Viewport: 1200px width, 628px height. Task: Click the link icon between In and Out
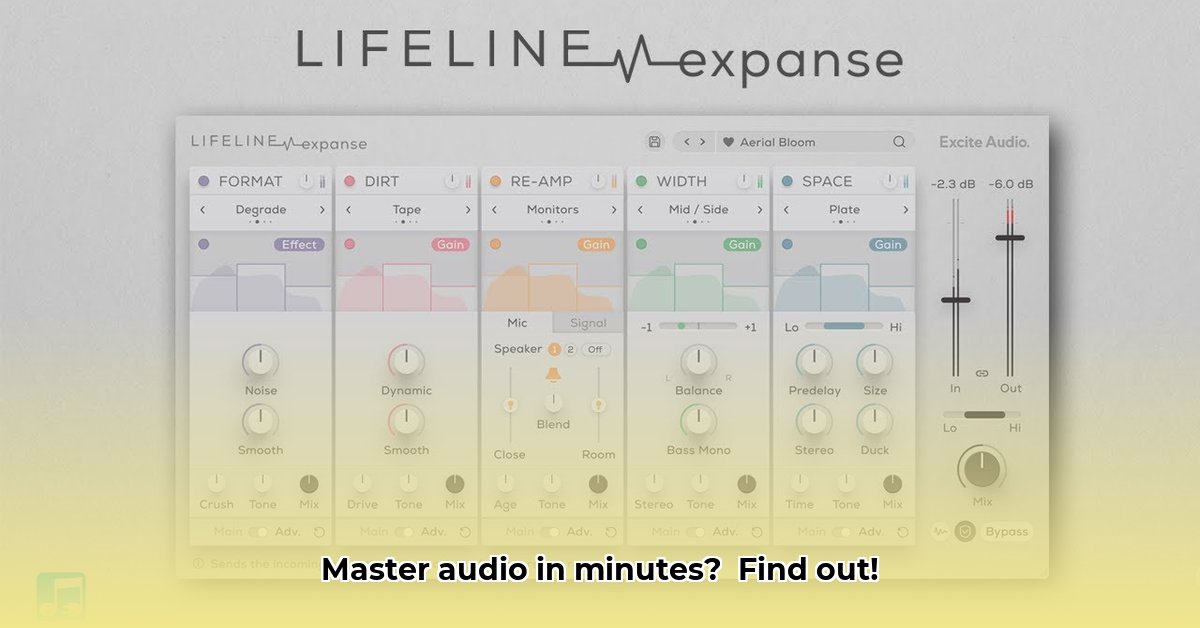point(982,373)
